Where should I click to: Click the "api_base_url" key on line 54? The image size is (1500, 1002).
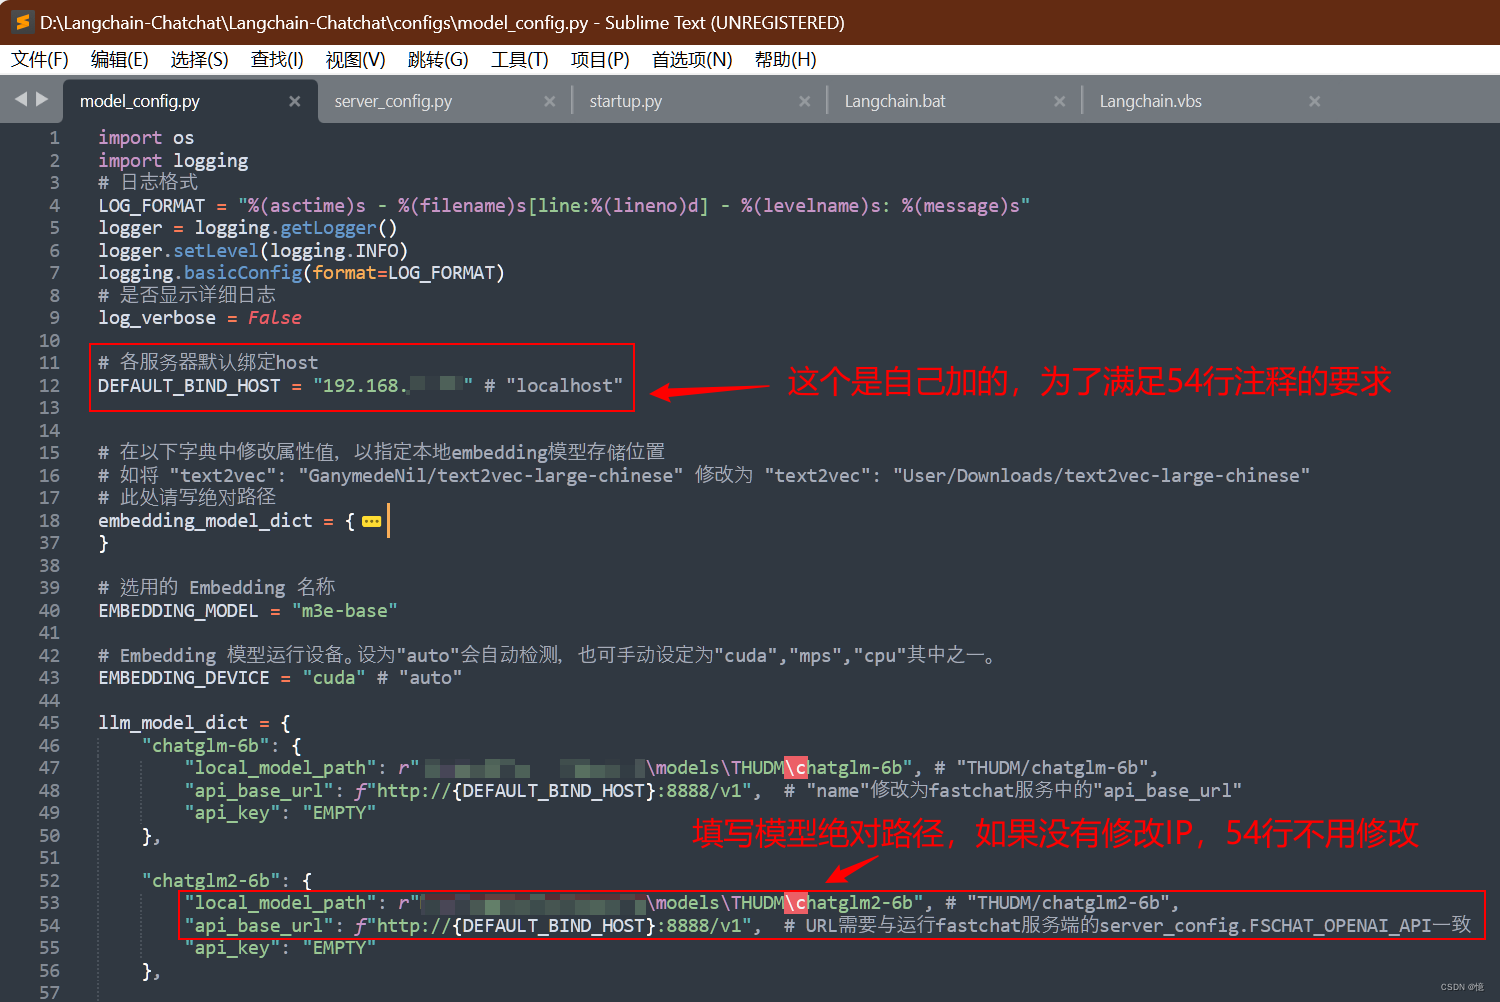(x=259, y=926)
